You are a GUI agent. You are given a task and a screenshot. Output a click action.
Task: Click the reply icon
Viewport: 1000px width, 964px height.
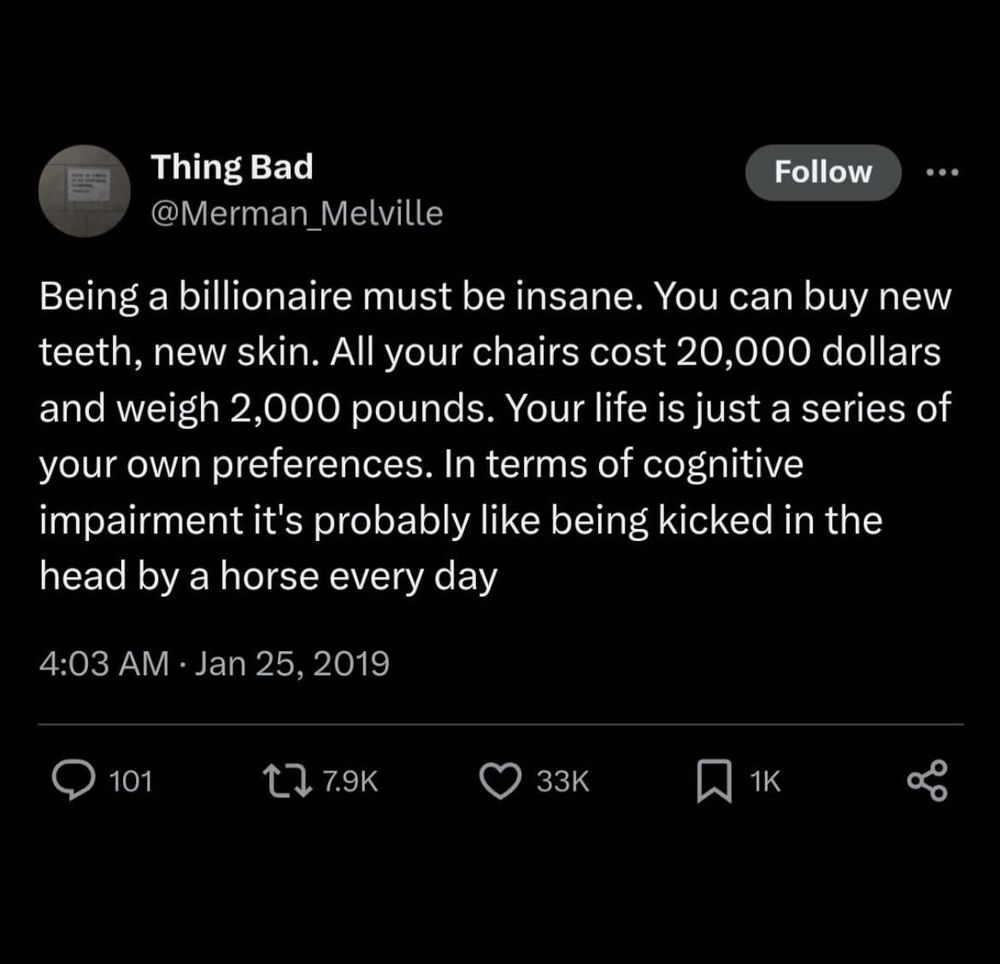click(x=71, y=780)
